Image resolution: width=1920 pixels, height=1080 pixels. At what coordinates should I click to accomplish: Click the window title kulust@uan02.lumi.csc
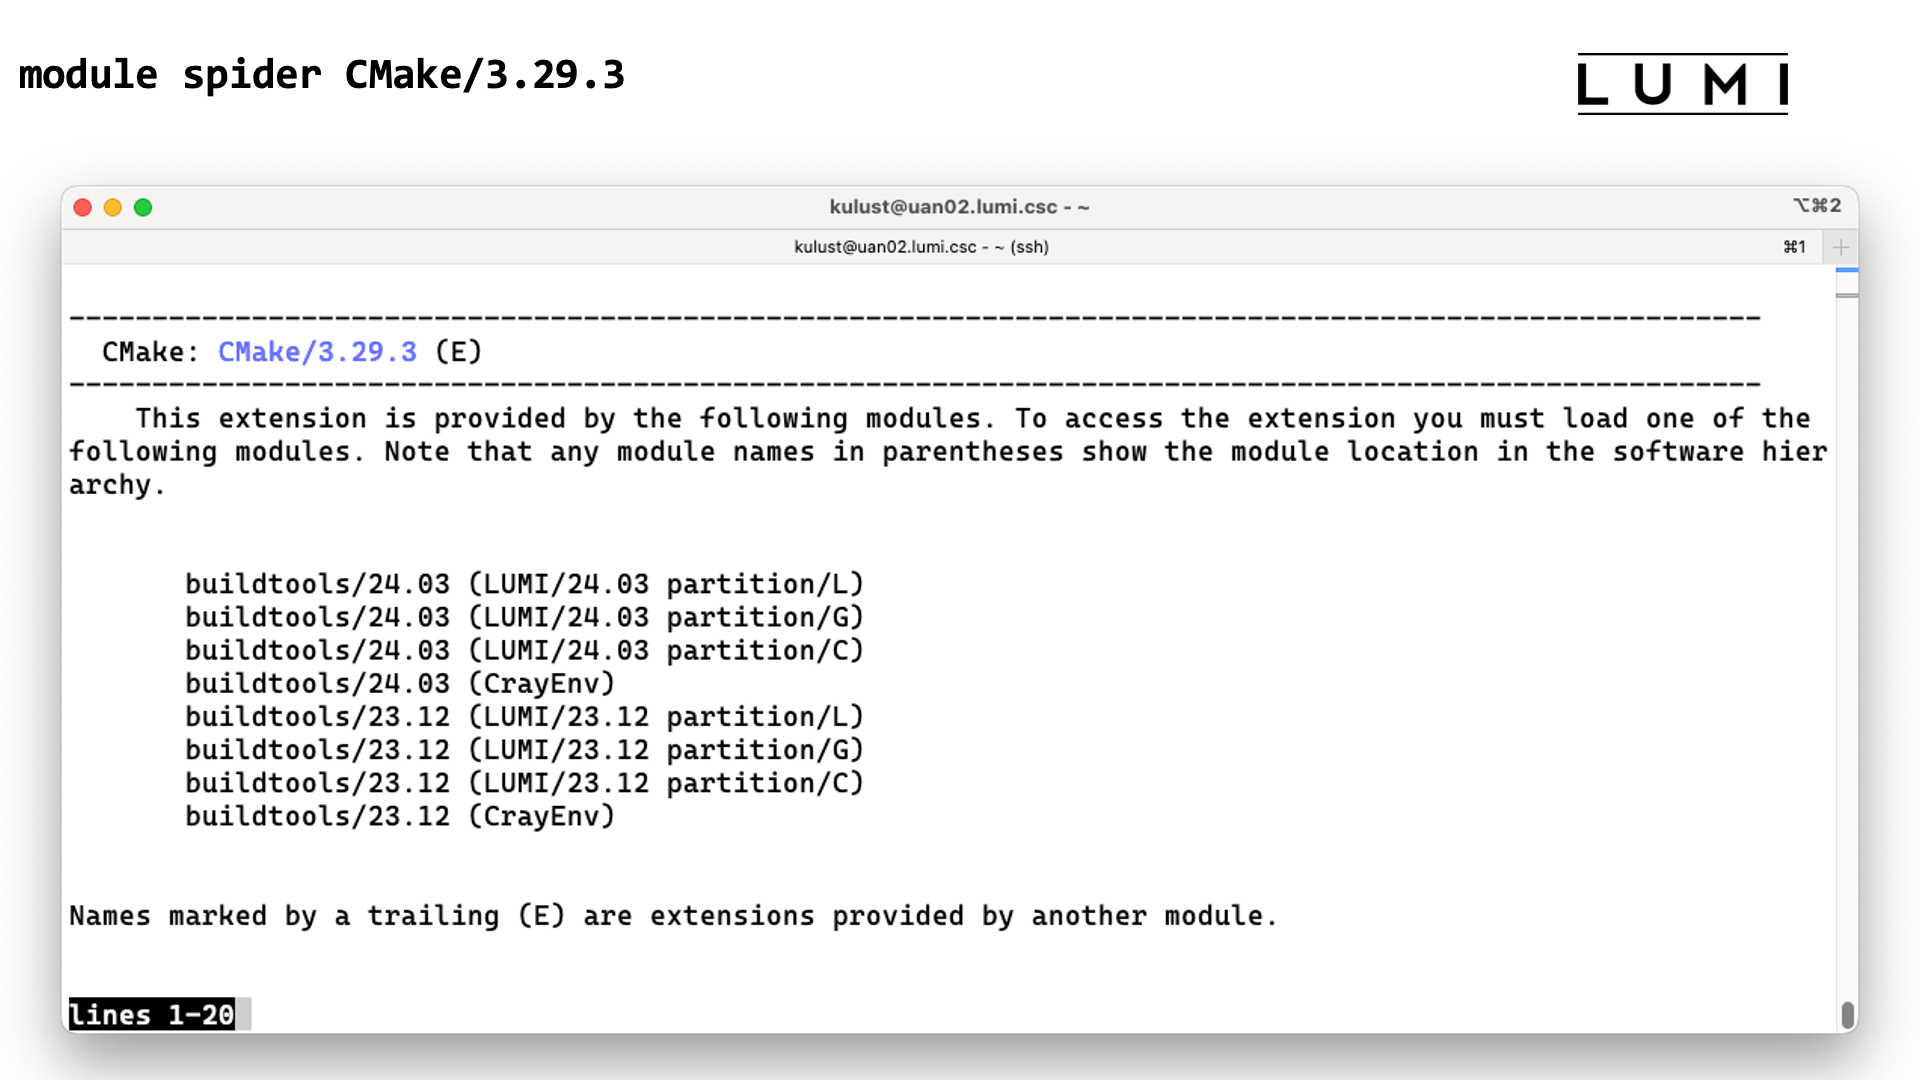coord(958,207)
